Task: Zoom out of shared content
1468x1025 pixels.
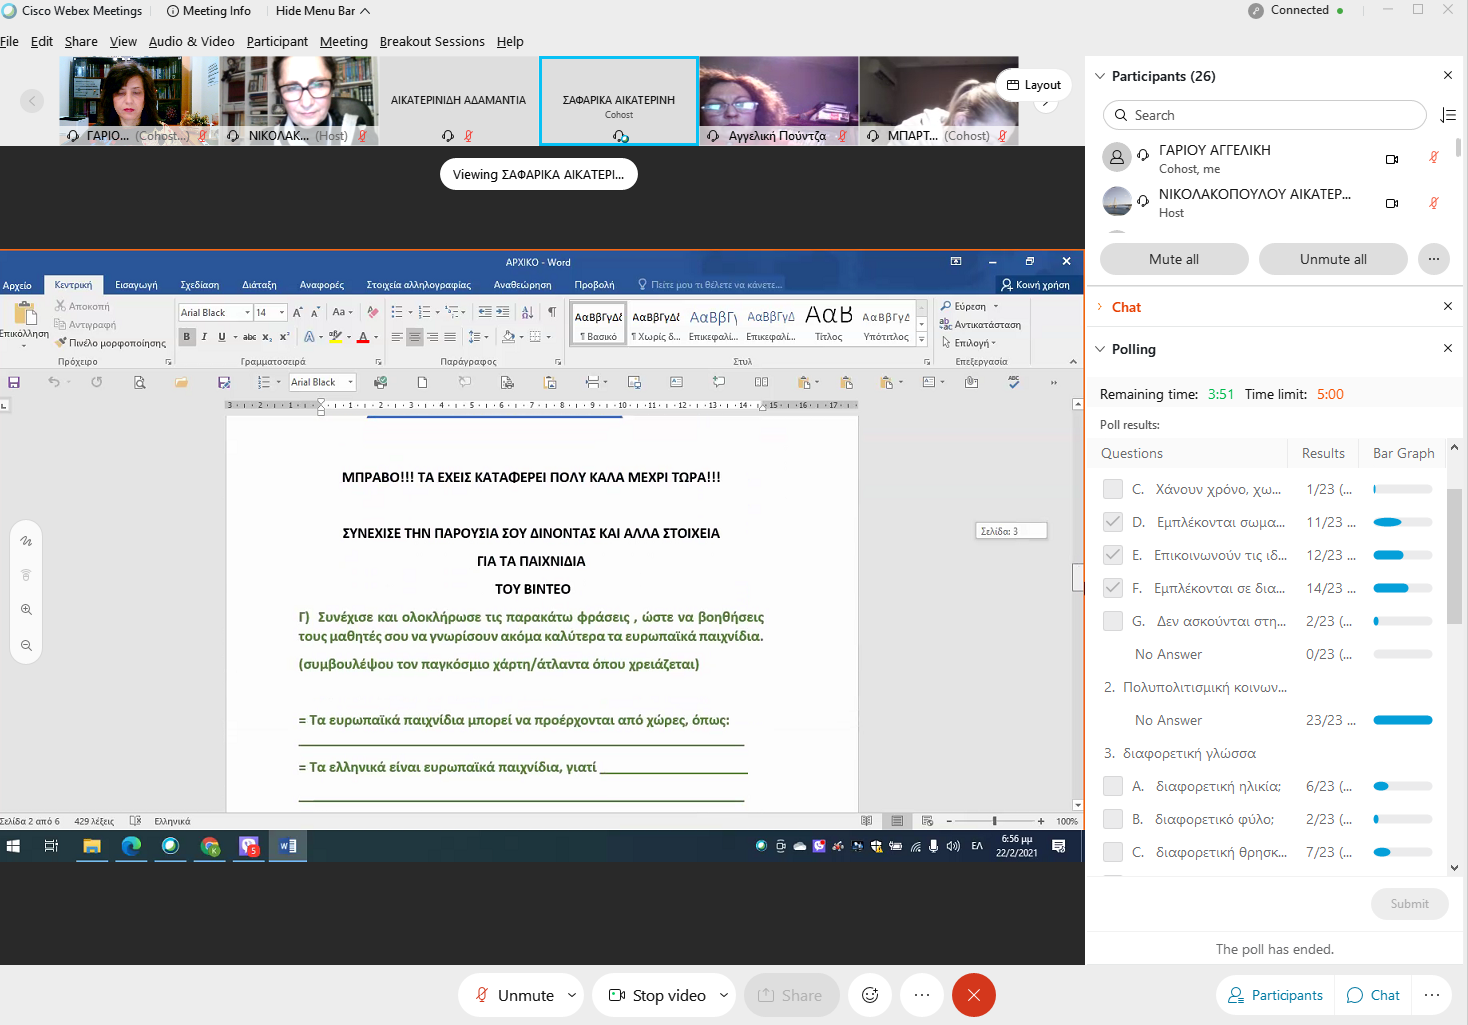Action: (27, 645)
